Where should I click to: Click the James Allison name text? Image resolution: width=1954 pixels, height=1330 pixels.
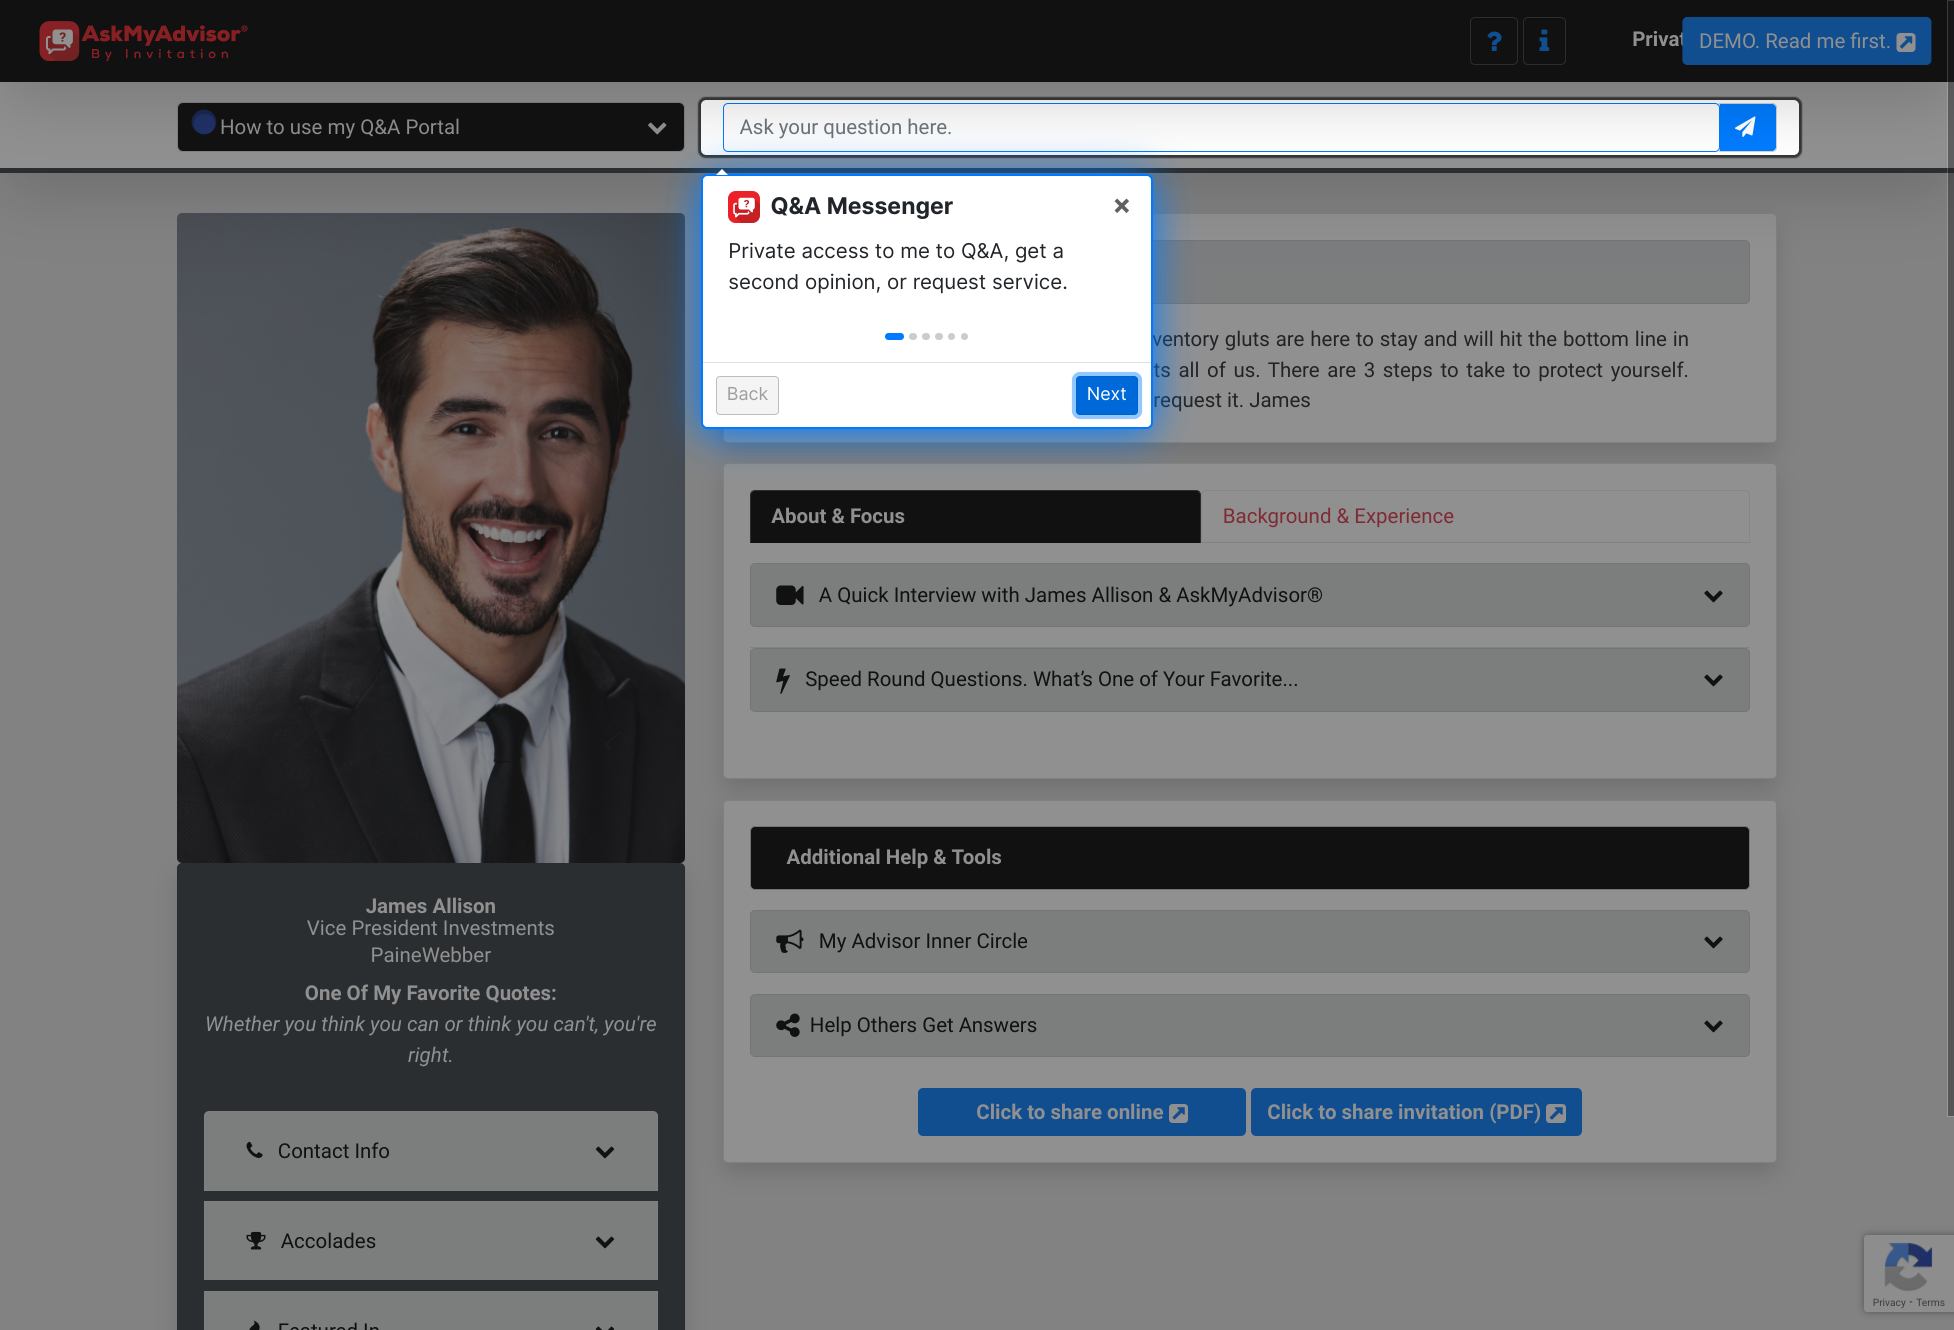click(x=431, y=906)
